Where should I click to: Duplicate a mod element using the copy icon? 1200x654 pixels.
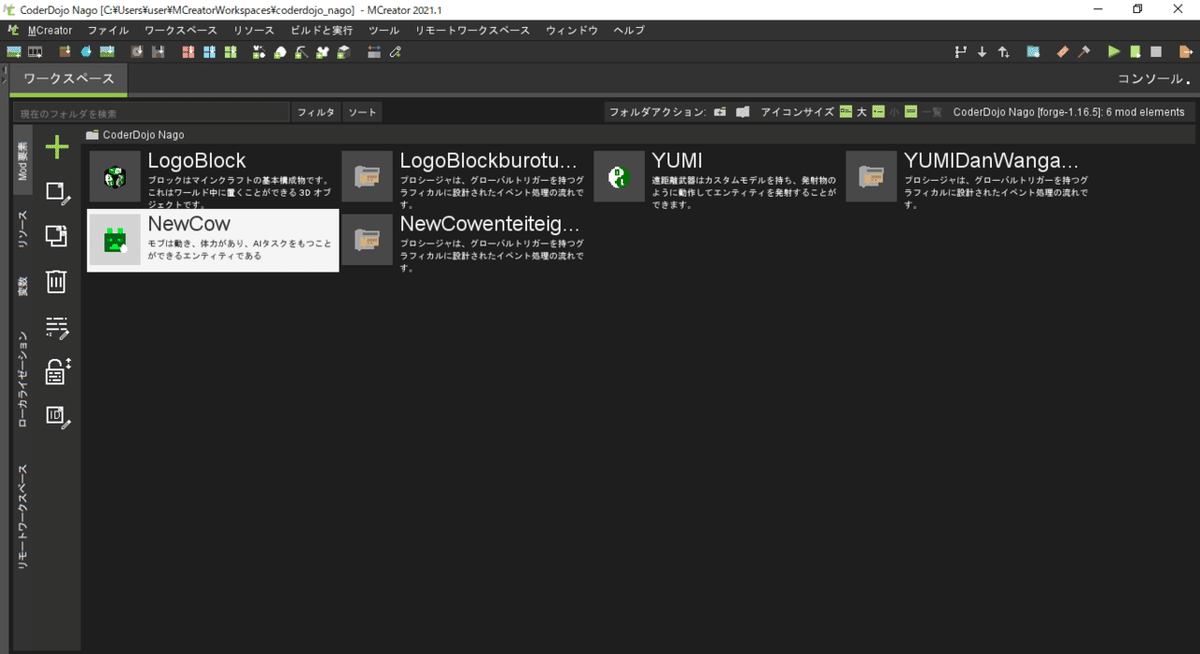56,236
